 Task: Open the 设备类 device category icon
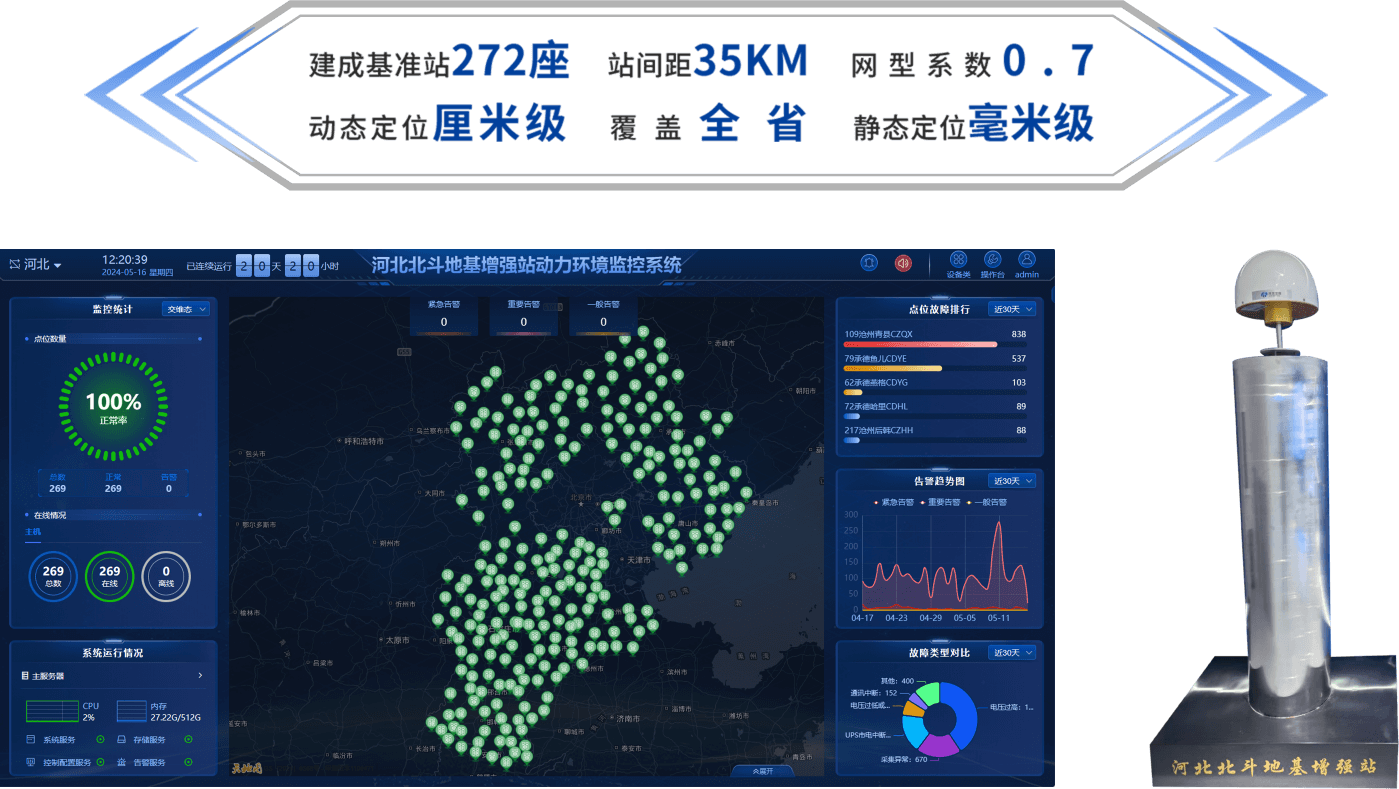[958, 260]
